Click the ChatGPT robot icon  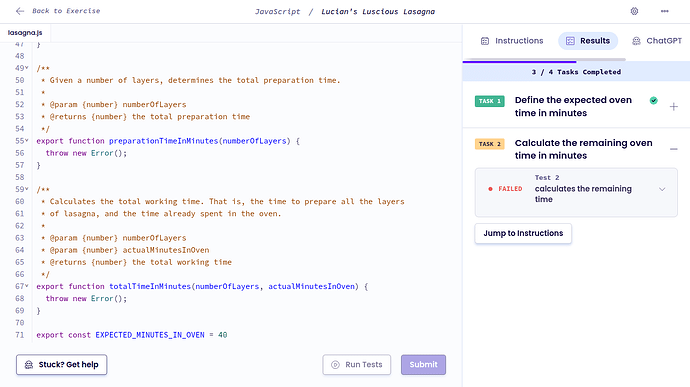[636, 41]
